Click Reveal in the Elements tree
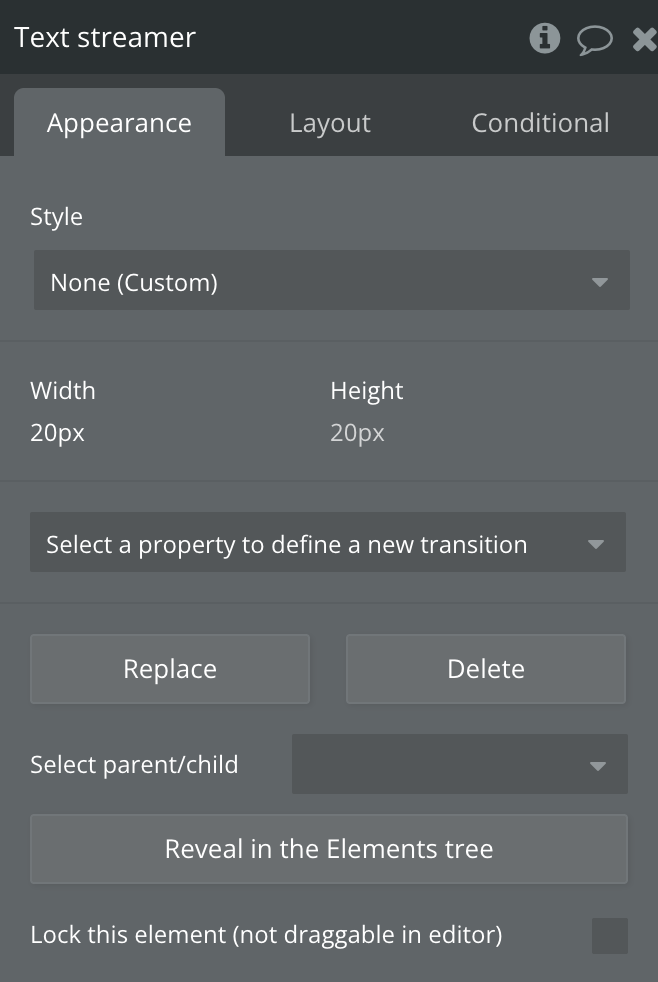This screenshot has width=658, height=982. point(329,849)
